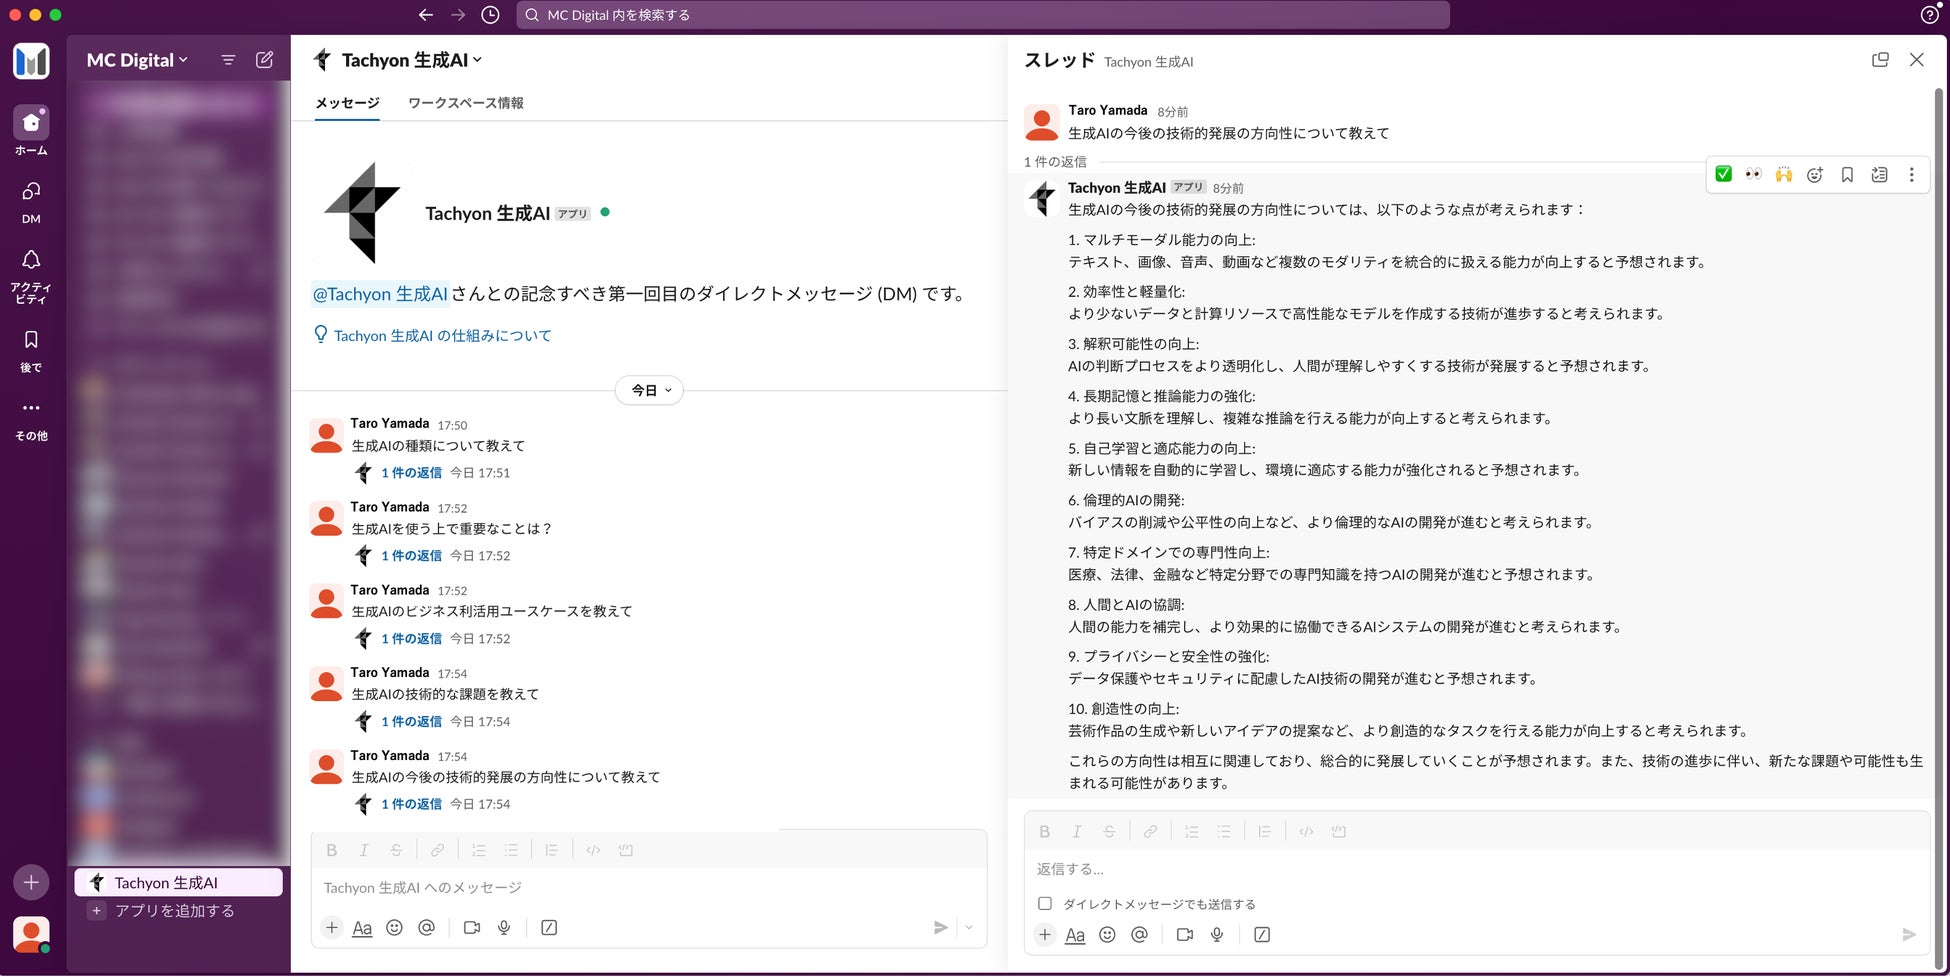Open slash shortcuts in the main composer

tap(549, 927)
